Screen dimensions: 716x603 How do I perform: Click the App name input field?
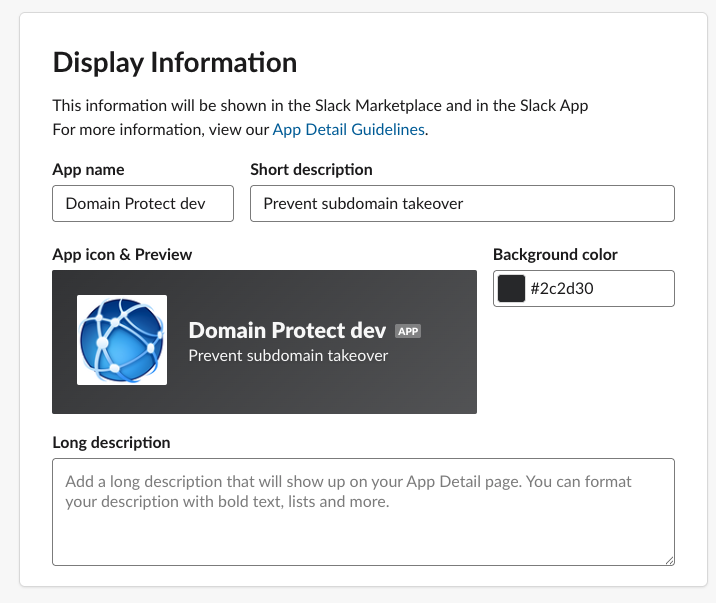[143, 204]
